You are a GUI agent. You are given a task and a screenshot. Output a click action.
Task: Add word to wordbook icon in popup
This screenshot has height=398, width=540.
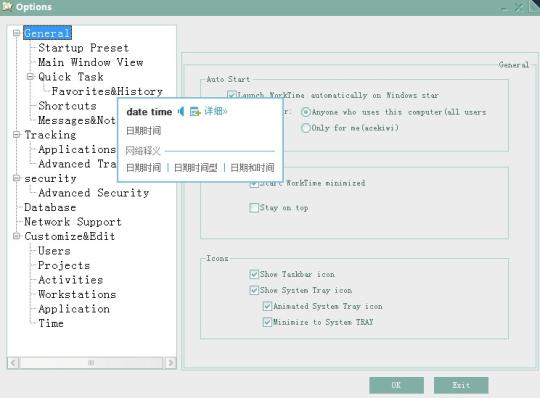tap(195, 112)
